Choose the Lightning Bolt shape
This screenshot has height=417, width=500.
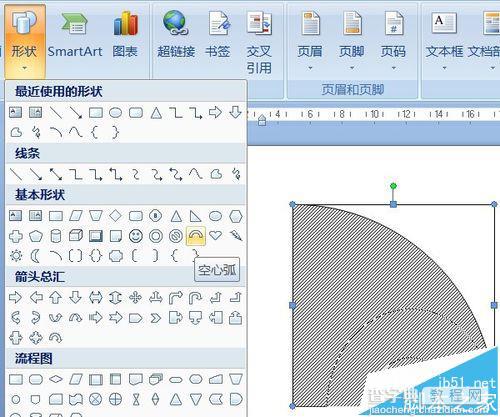[x=236, y=236]
